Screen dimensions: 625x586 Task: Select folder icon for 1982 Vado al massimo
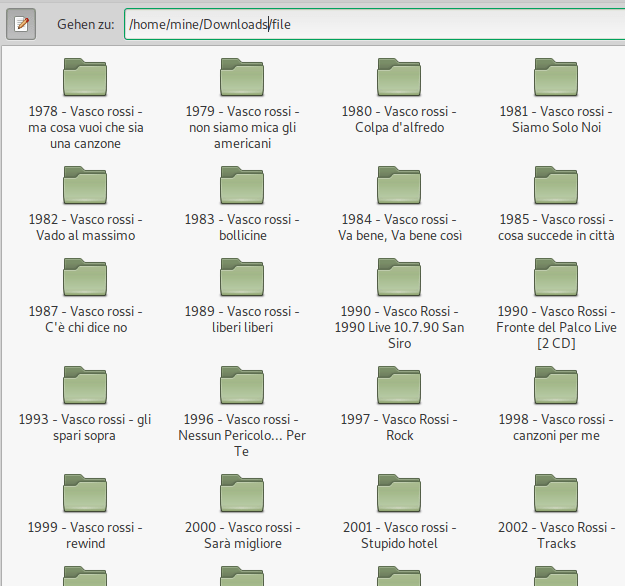coord(85,185)
